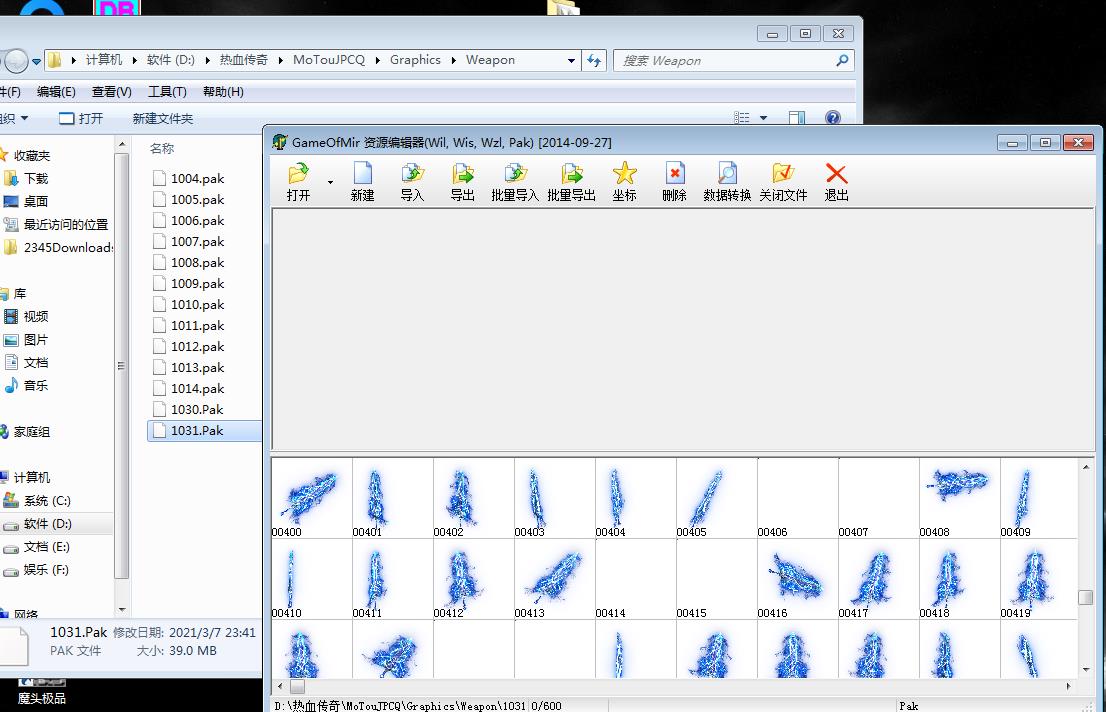Click the 批量导入 batch import icon
This screenshot has height=712, width=1106.
(515, 174)
